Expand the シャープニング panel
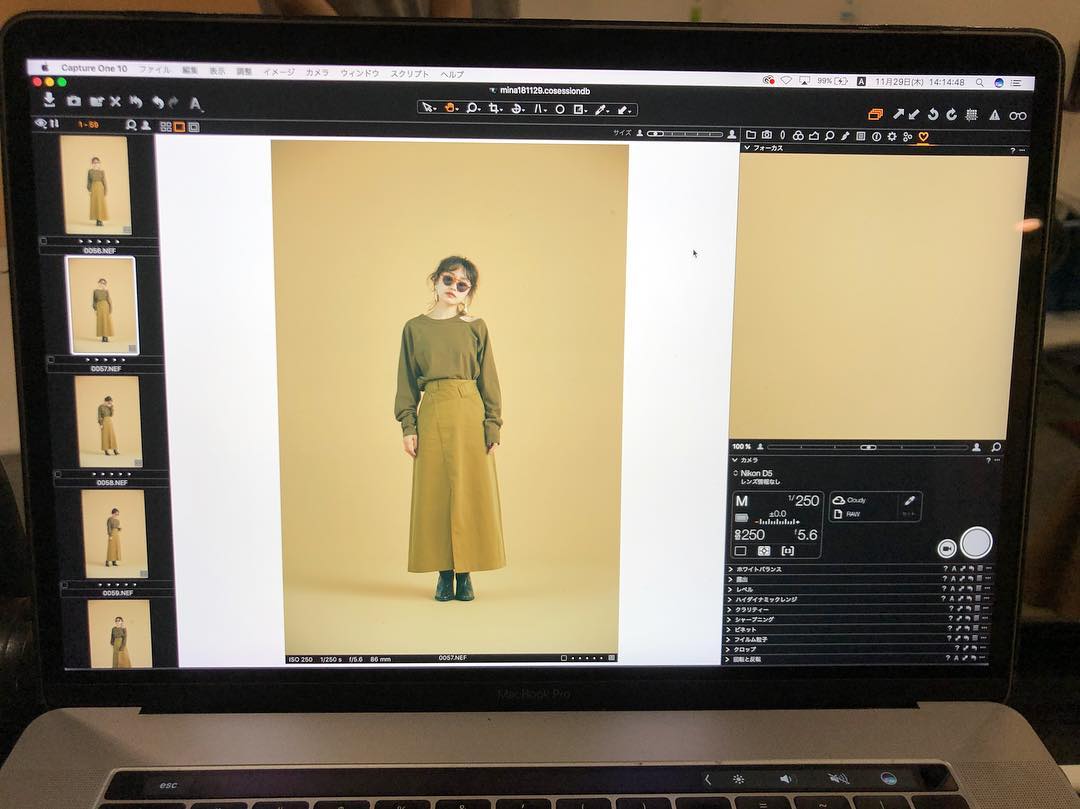1080x809 pixels. (730, 620)
